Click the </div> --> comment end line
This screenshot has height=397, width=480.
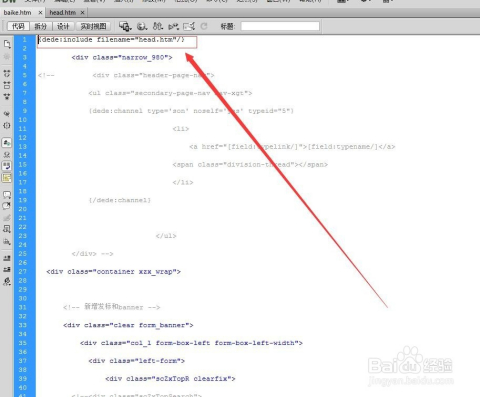pos(92,254)
